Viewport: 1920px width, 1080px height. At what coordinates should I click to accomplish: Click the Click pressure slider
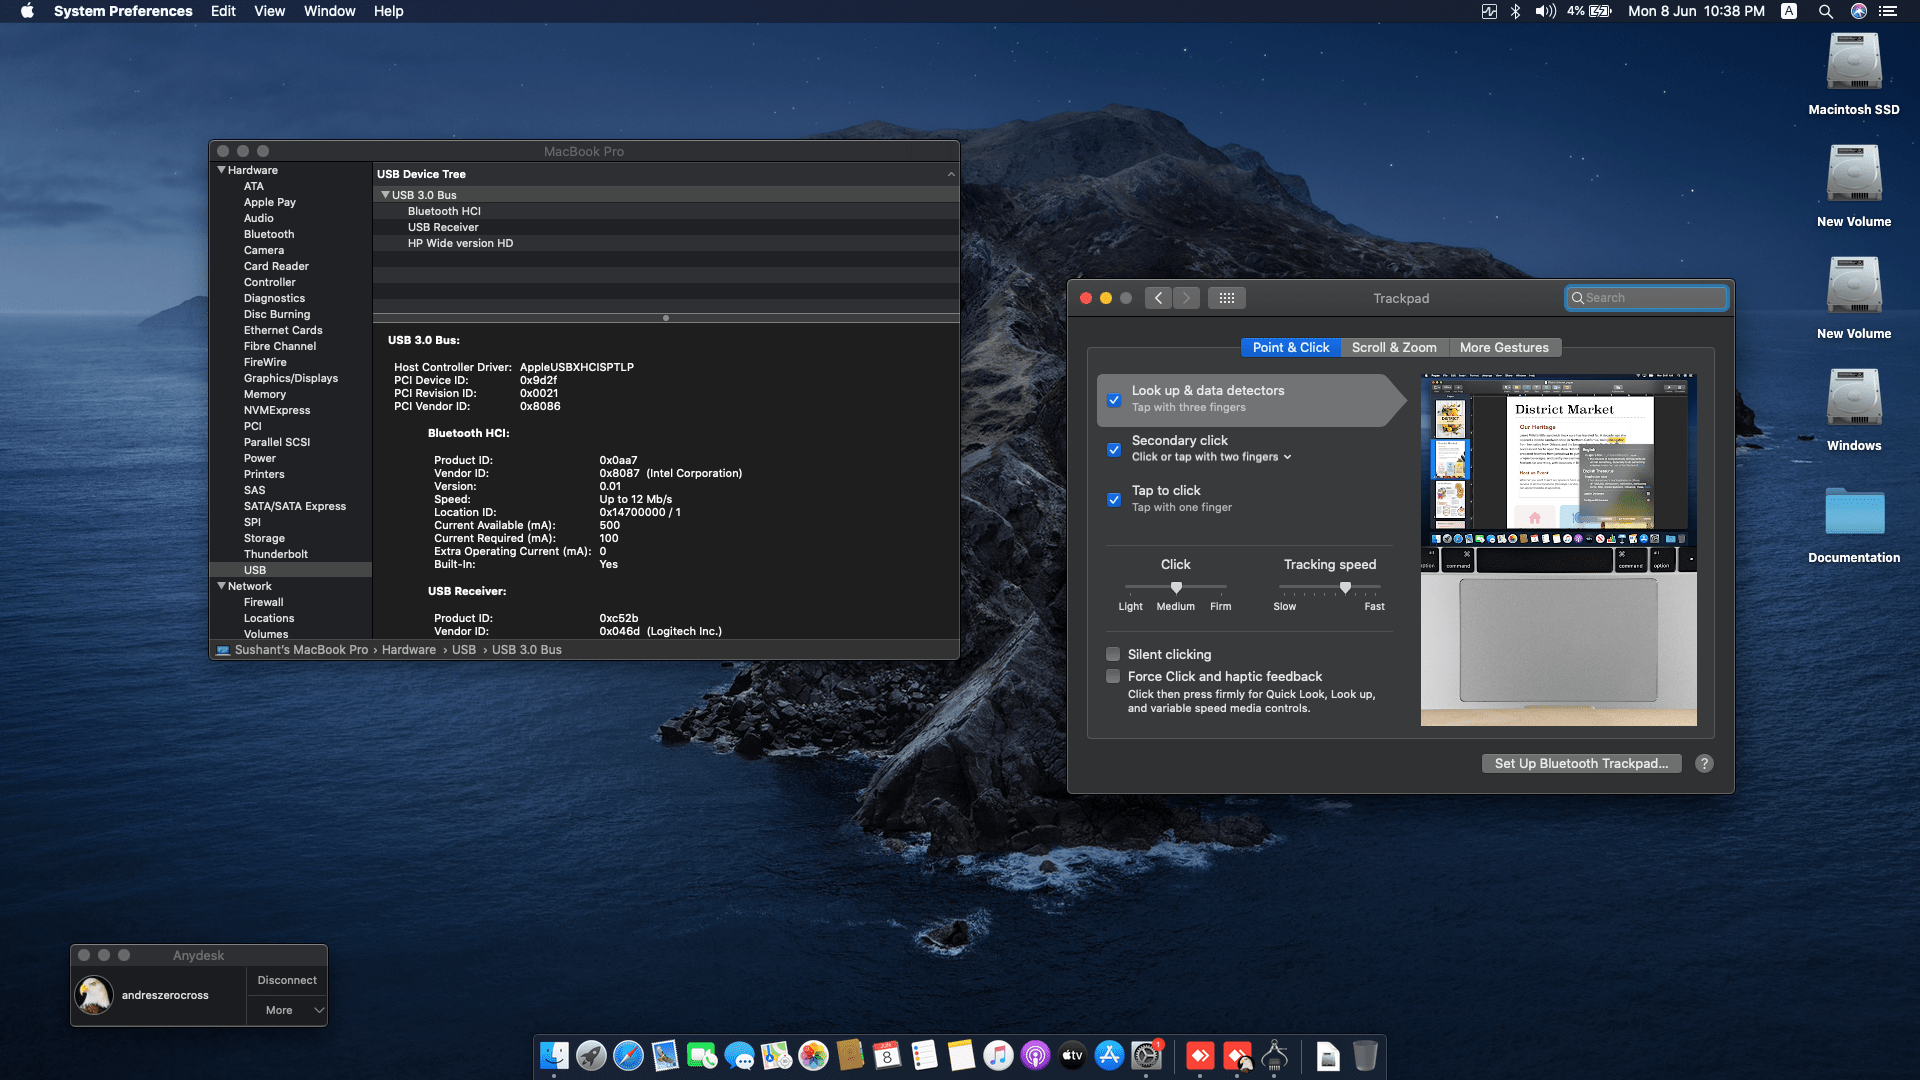[1176, 587]
